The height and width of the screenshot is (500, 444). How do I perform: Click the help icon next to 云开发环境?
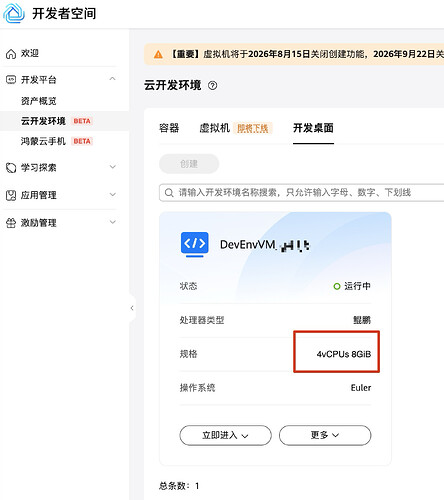click(212, 86)
